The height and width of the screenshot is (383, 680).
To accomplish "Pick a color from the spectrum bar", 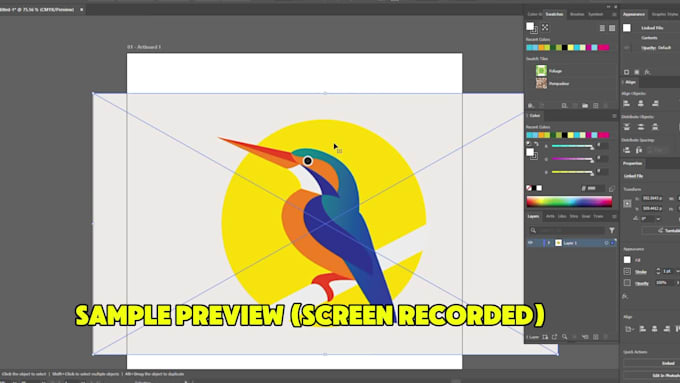I will [x=569, y=201].
